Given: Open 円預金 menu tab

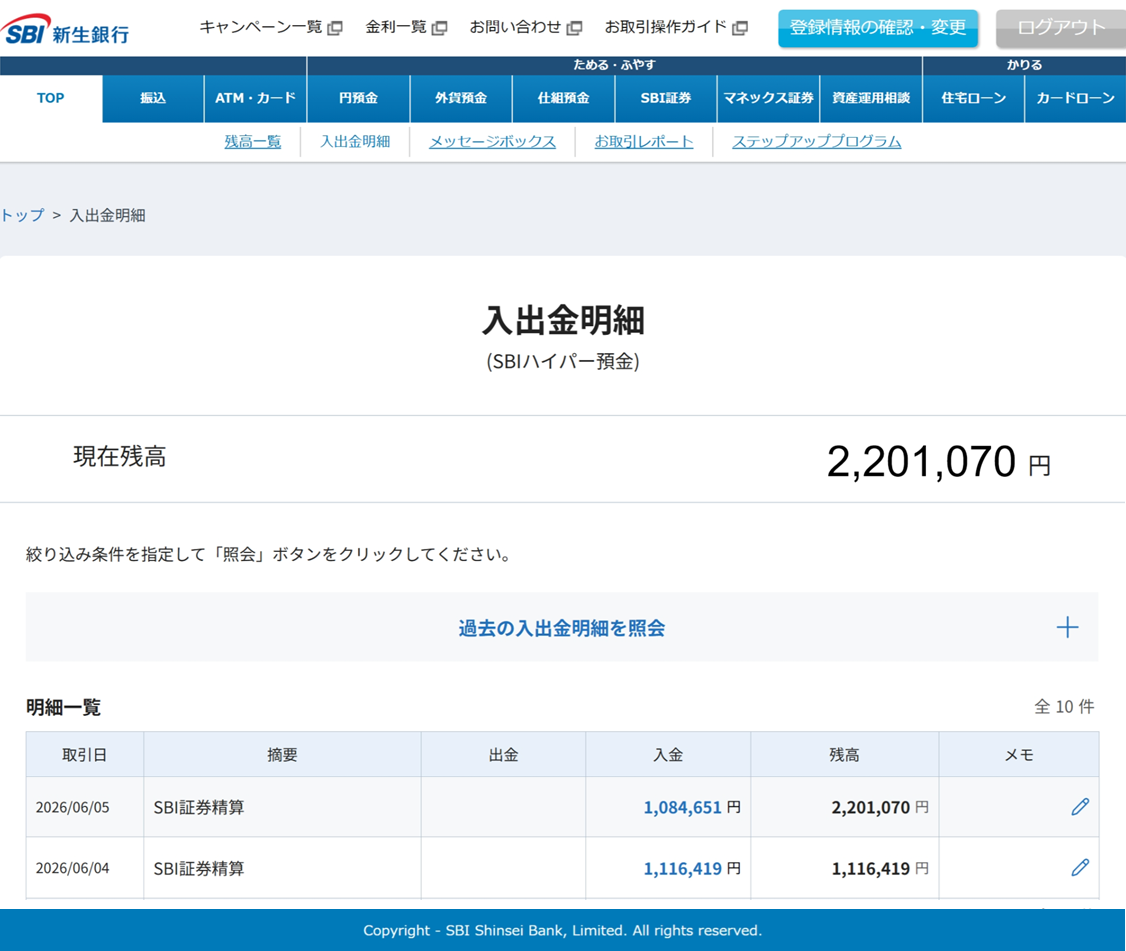Looking at the screenshot, I should 358,98.
